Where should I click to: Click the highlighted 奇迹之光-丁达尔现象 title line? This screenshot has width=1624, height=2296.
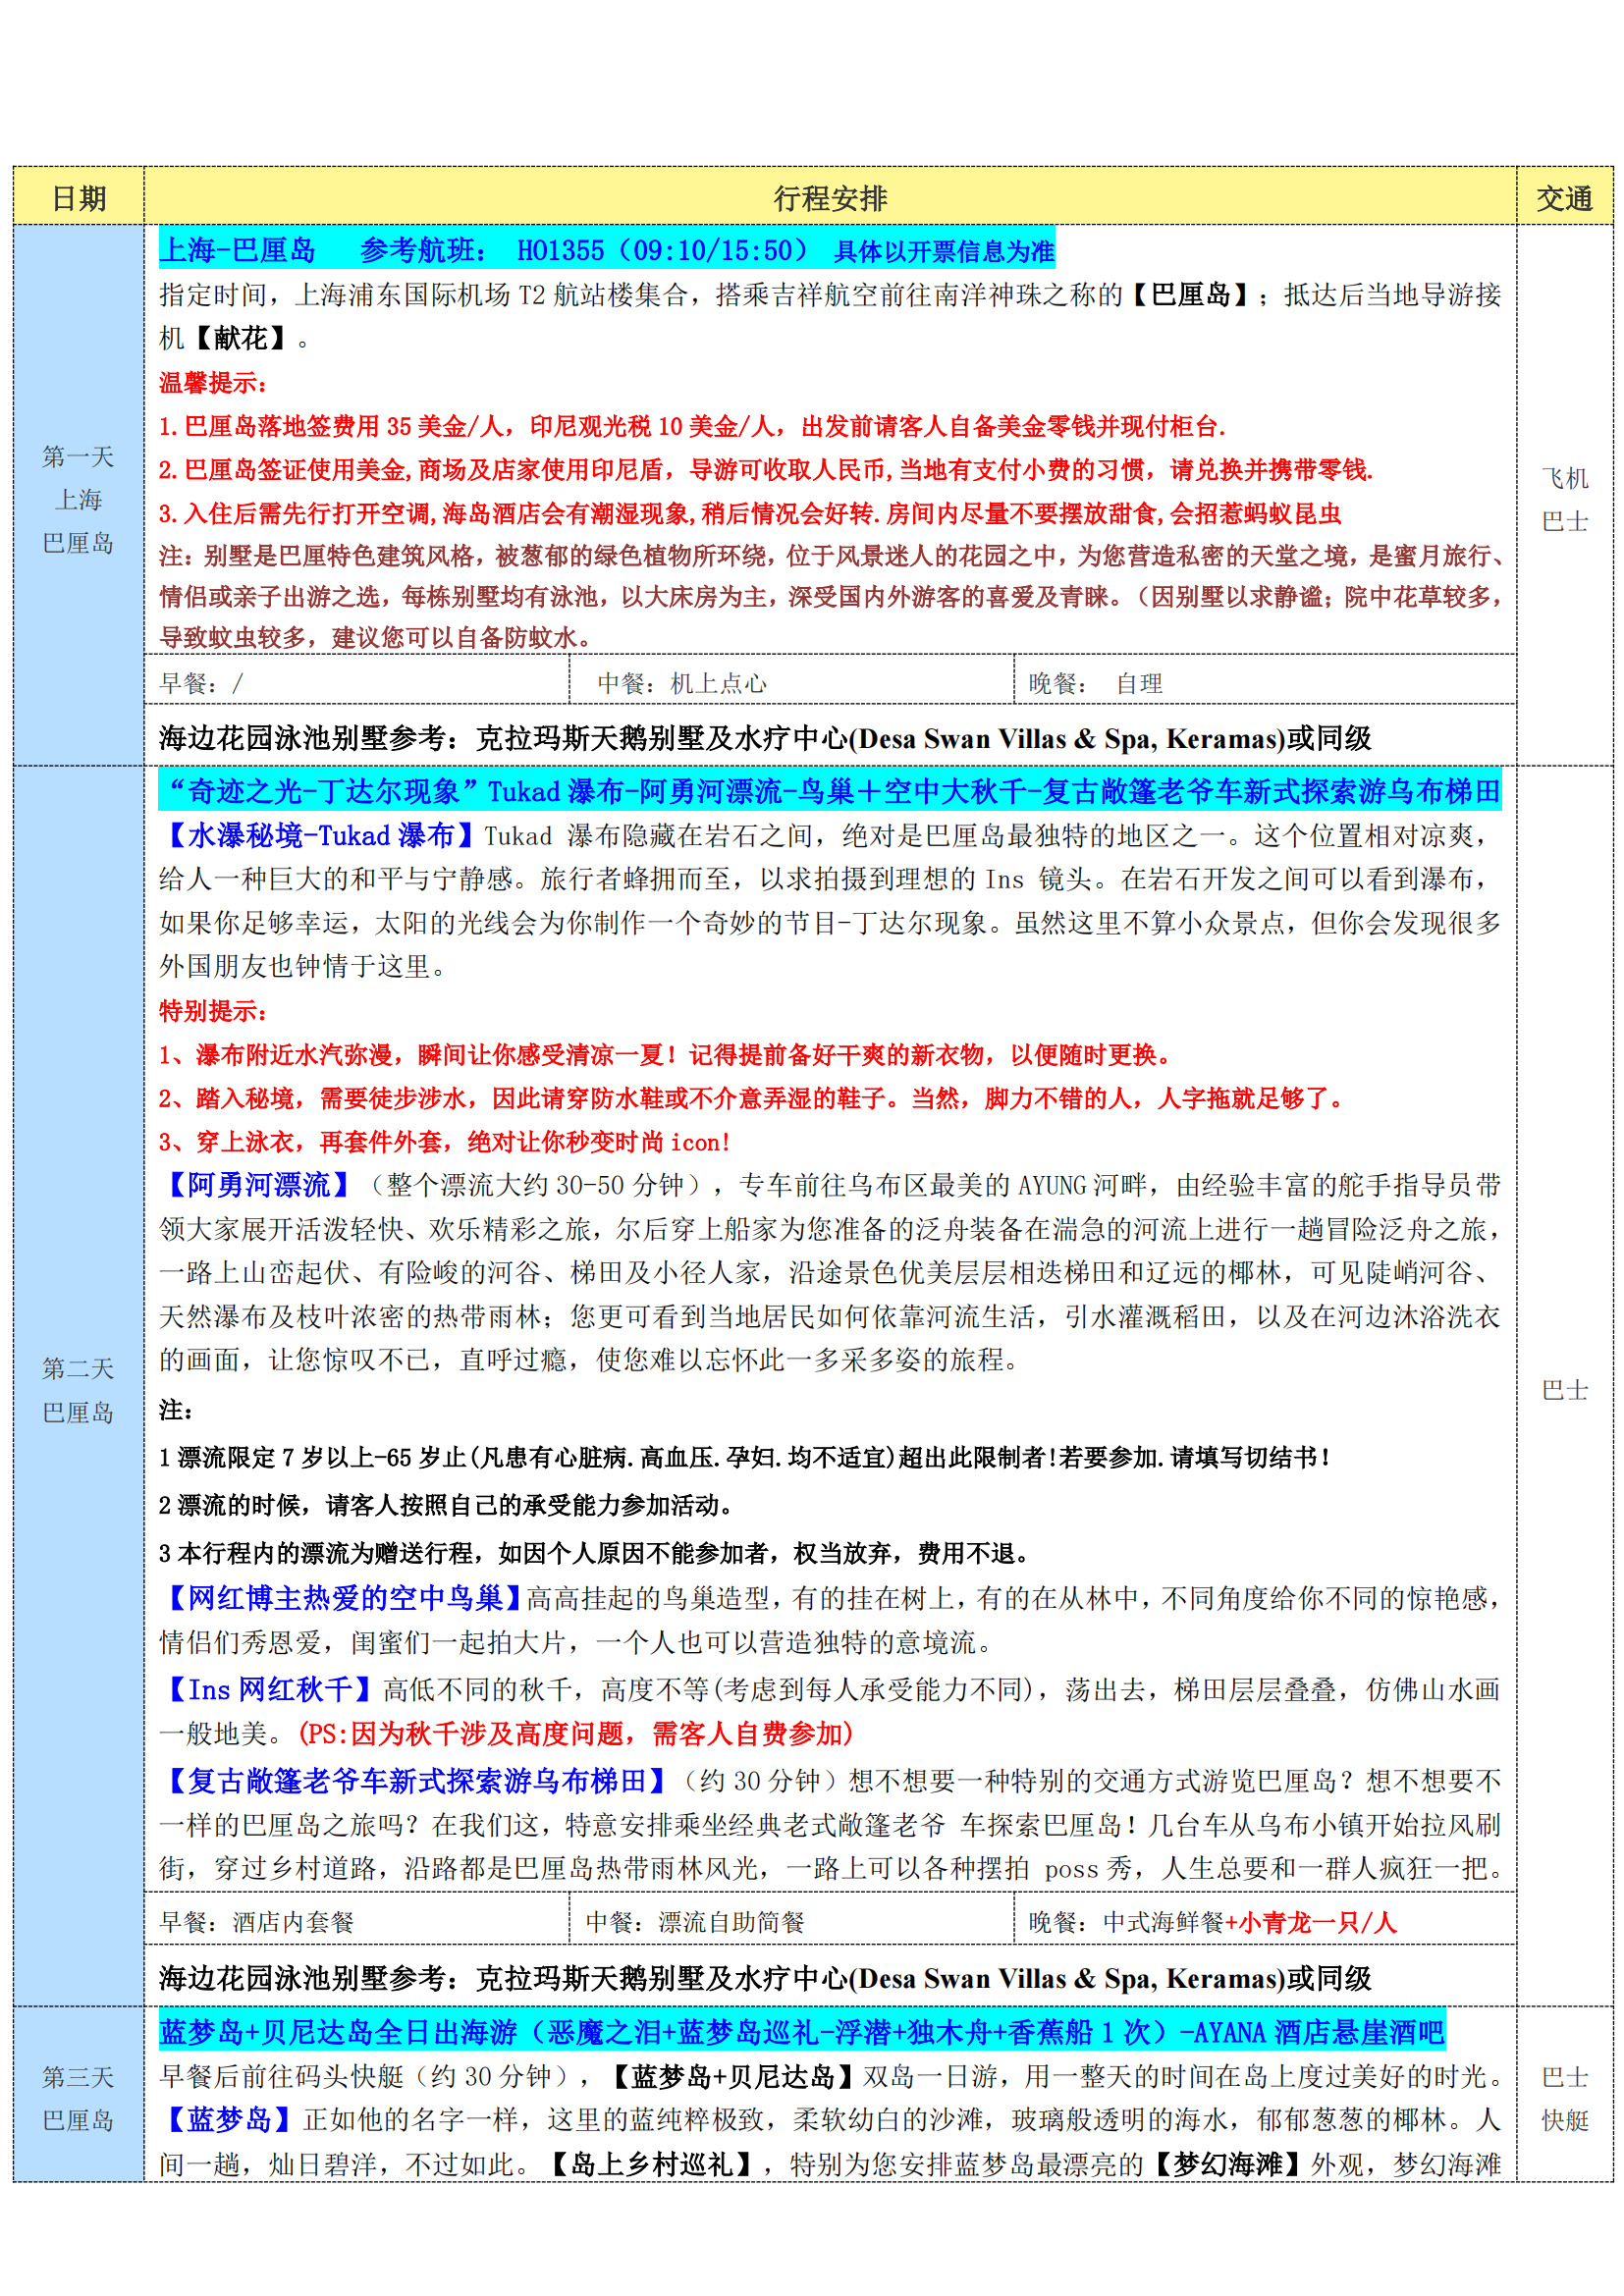[x=829, y=792]
